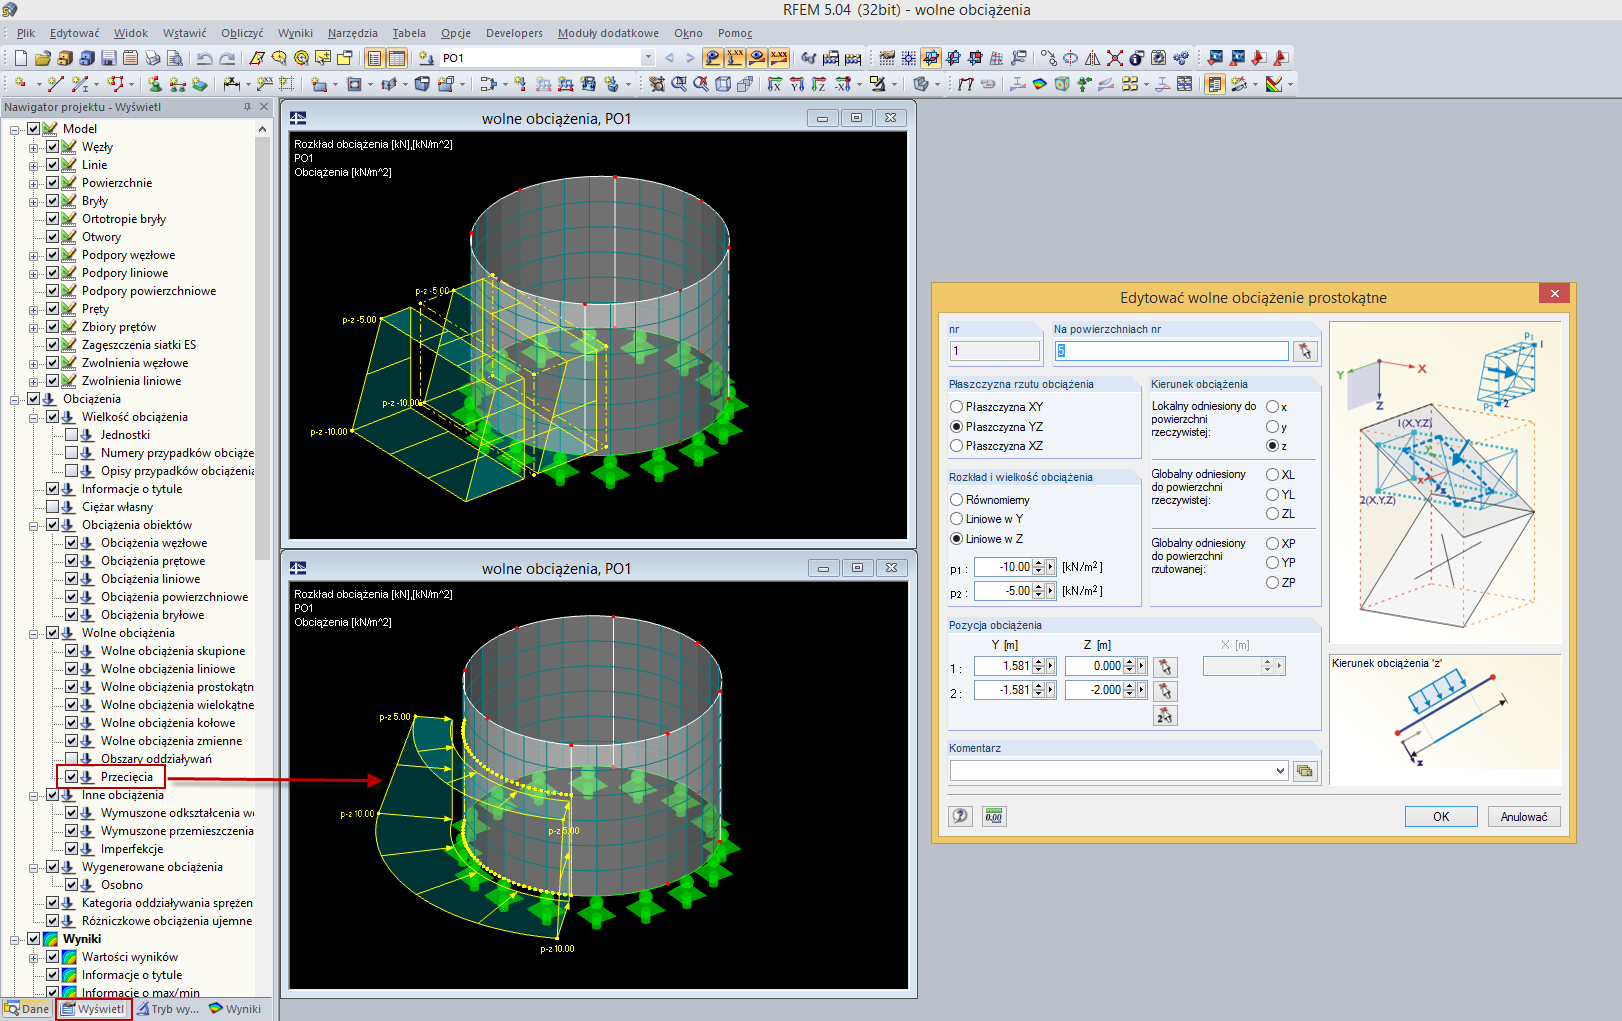Screen dimensions: 1622x1021
Task: Go to previous load case arrow
Action: tap(669, 58)
